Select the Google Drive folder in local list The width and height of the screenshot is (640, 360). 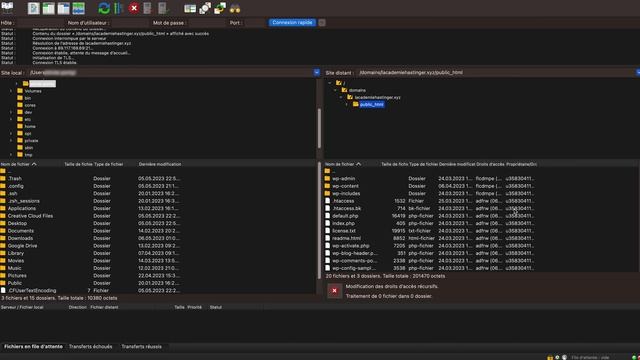[22, 246]
